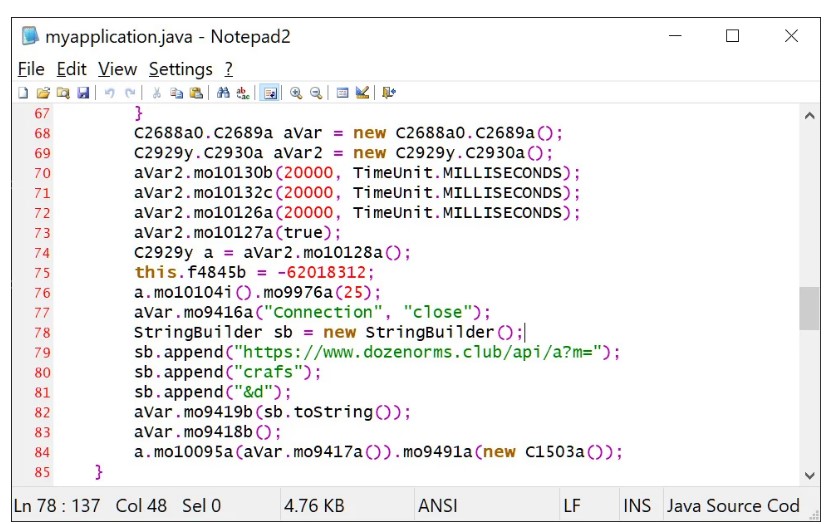Create a new document with the New icon
The height and width of the screenshot is (524, 826).
click(x=23, y=93)
